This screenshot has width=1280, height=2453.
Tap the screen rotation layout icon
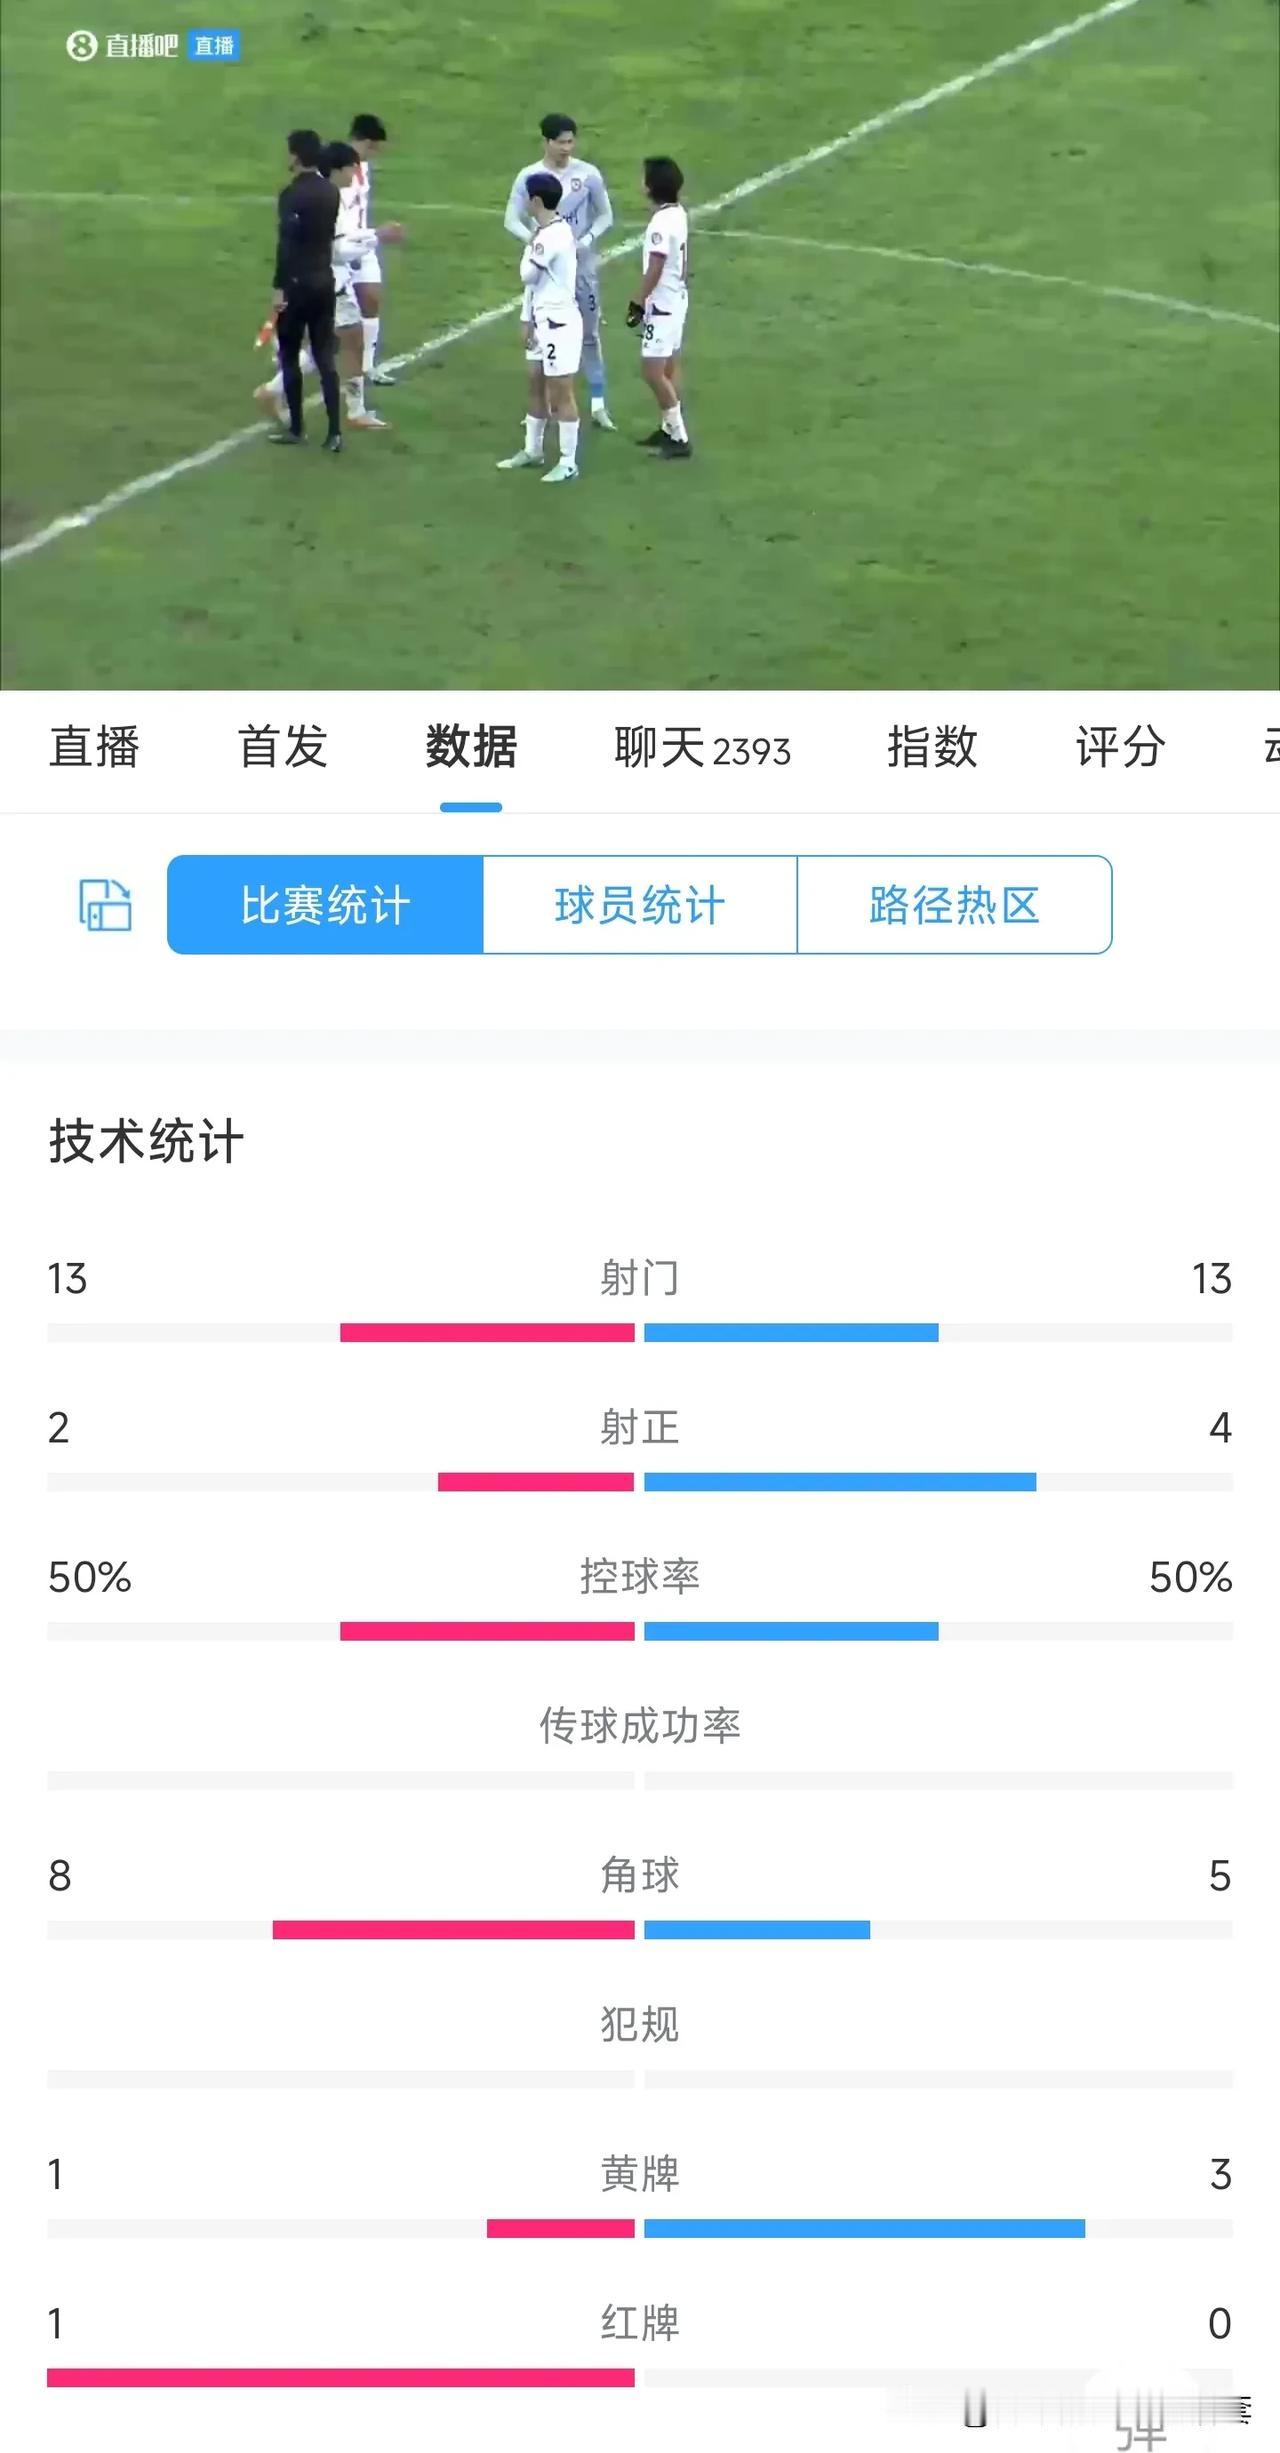pyautogui.click(x=105, y=905)
